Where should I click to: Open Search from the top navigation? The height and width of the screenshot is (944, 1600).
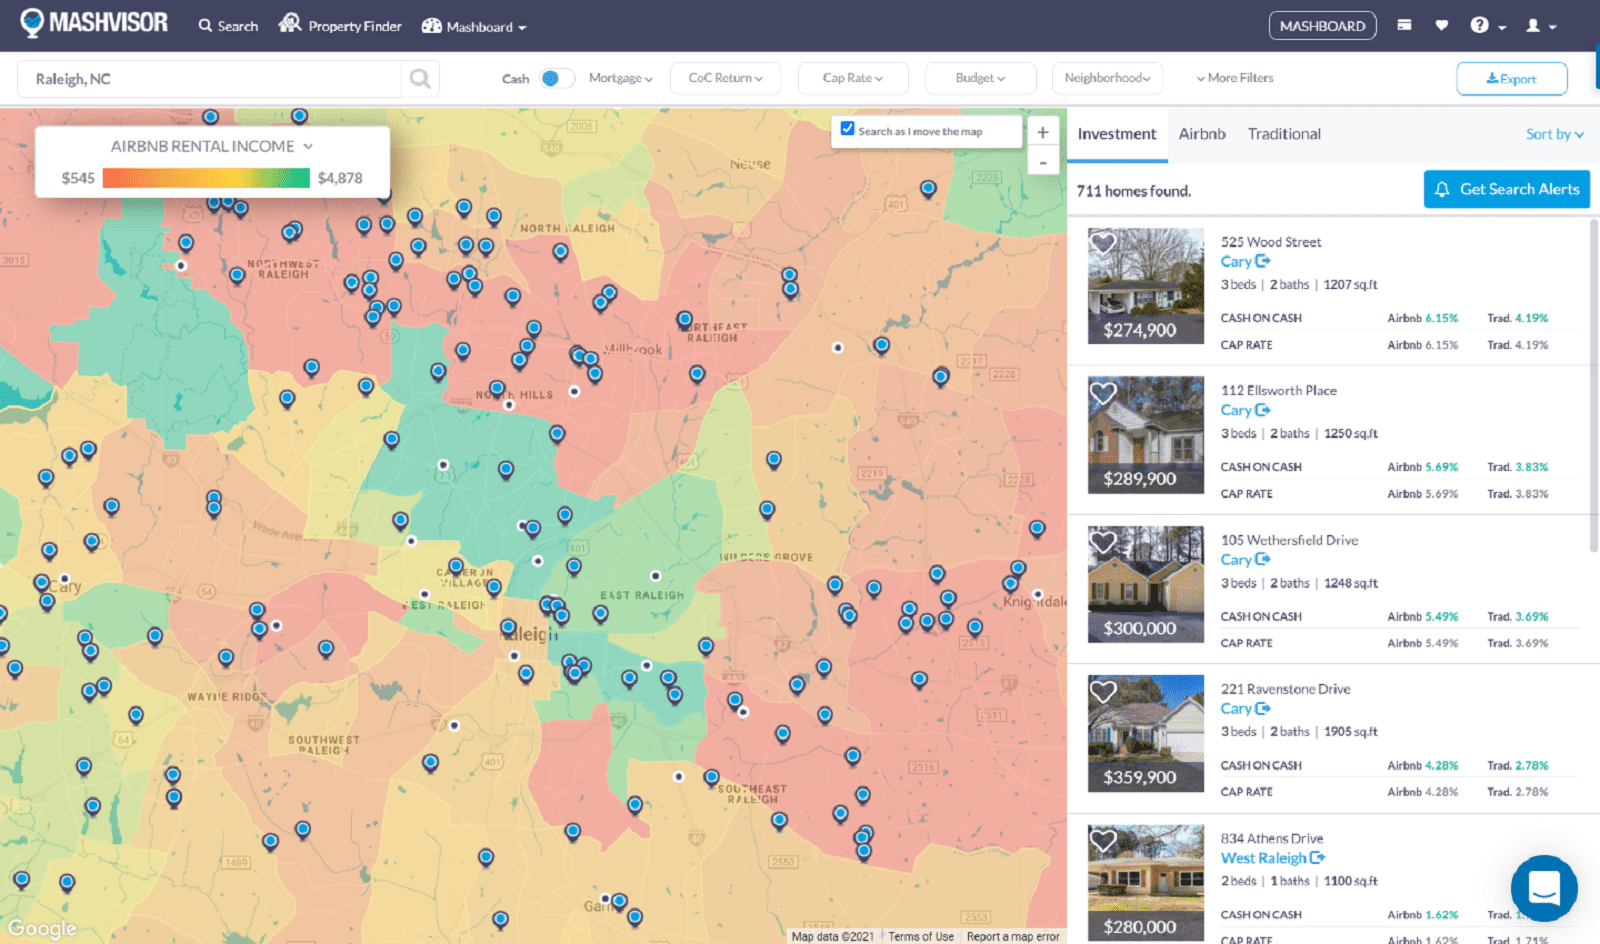228,26
